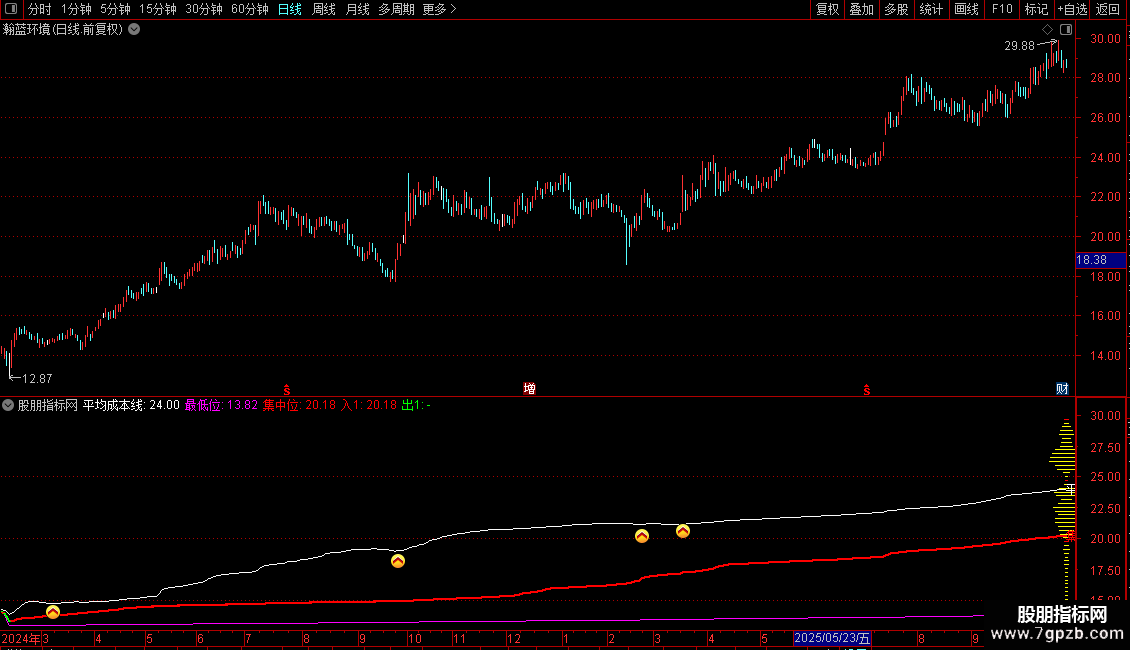Image resolution: width=1130 pixels, height=650 pixels.
Task: Switch to 周线 weekly chart
Action: pos(324,9)
